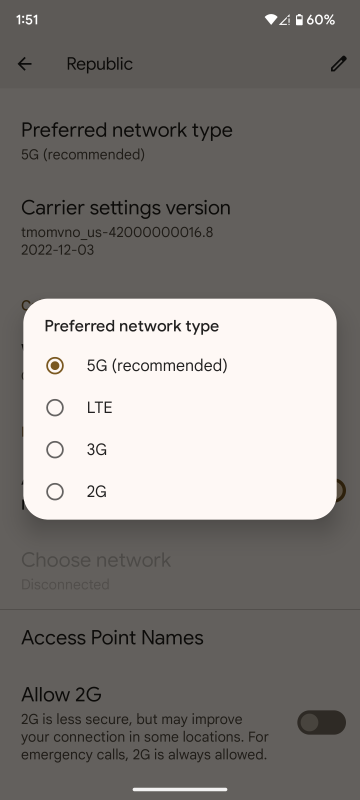360x800 pixels.
Task: Tap the home gesture navigation bar
Action: tap(180, 789)
